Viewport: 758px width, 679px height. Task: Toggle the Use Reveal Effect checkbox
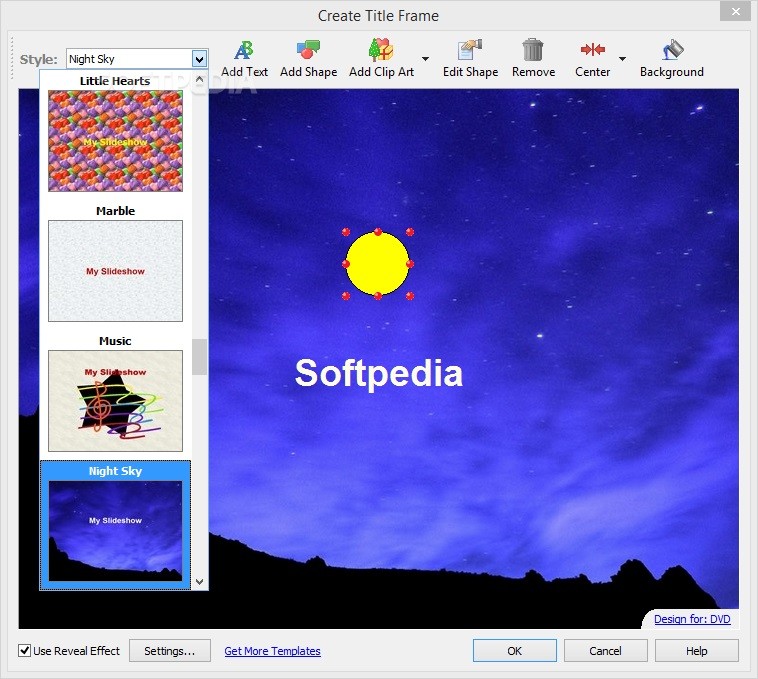(x=24, y=650)
